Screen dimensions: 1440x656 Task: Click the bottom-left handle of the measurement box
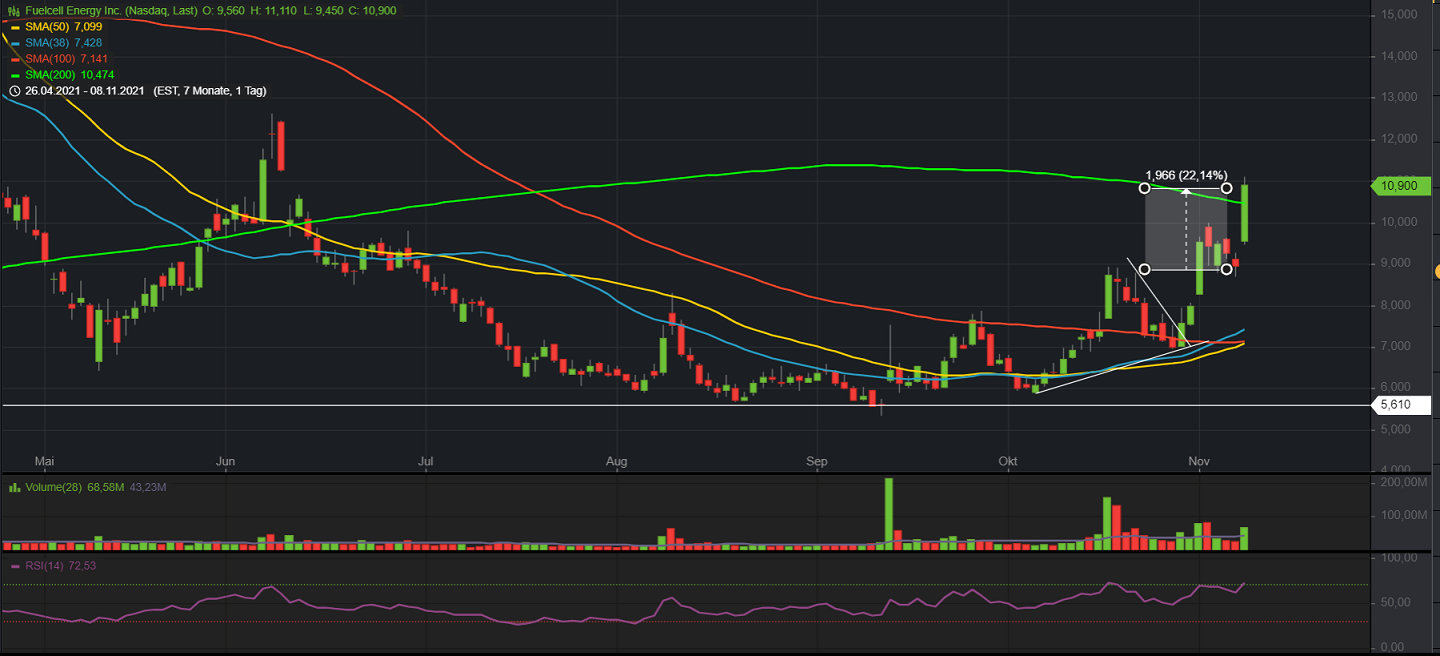tap(1144, 269)
